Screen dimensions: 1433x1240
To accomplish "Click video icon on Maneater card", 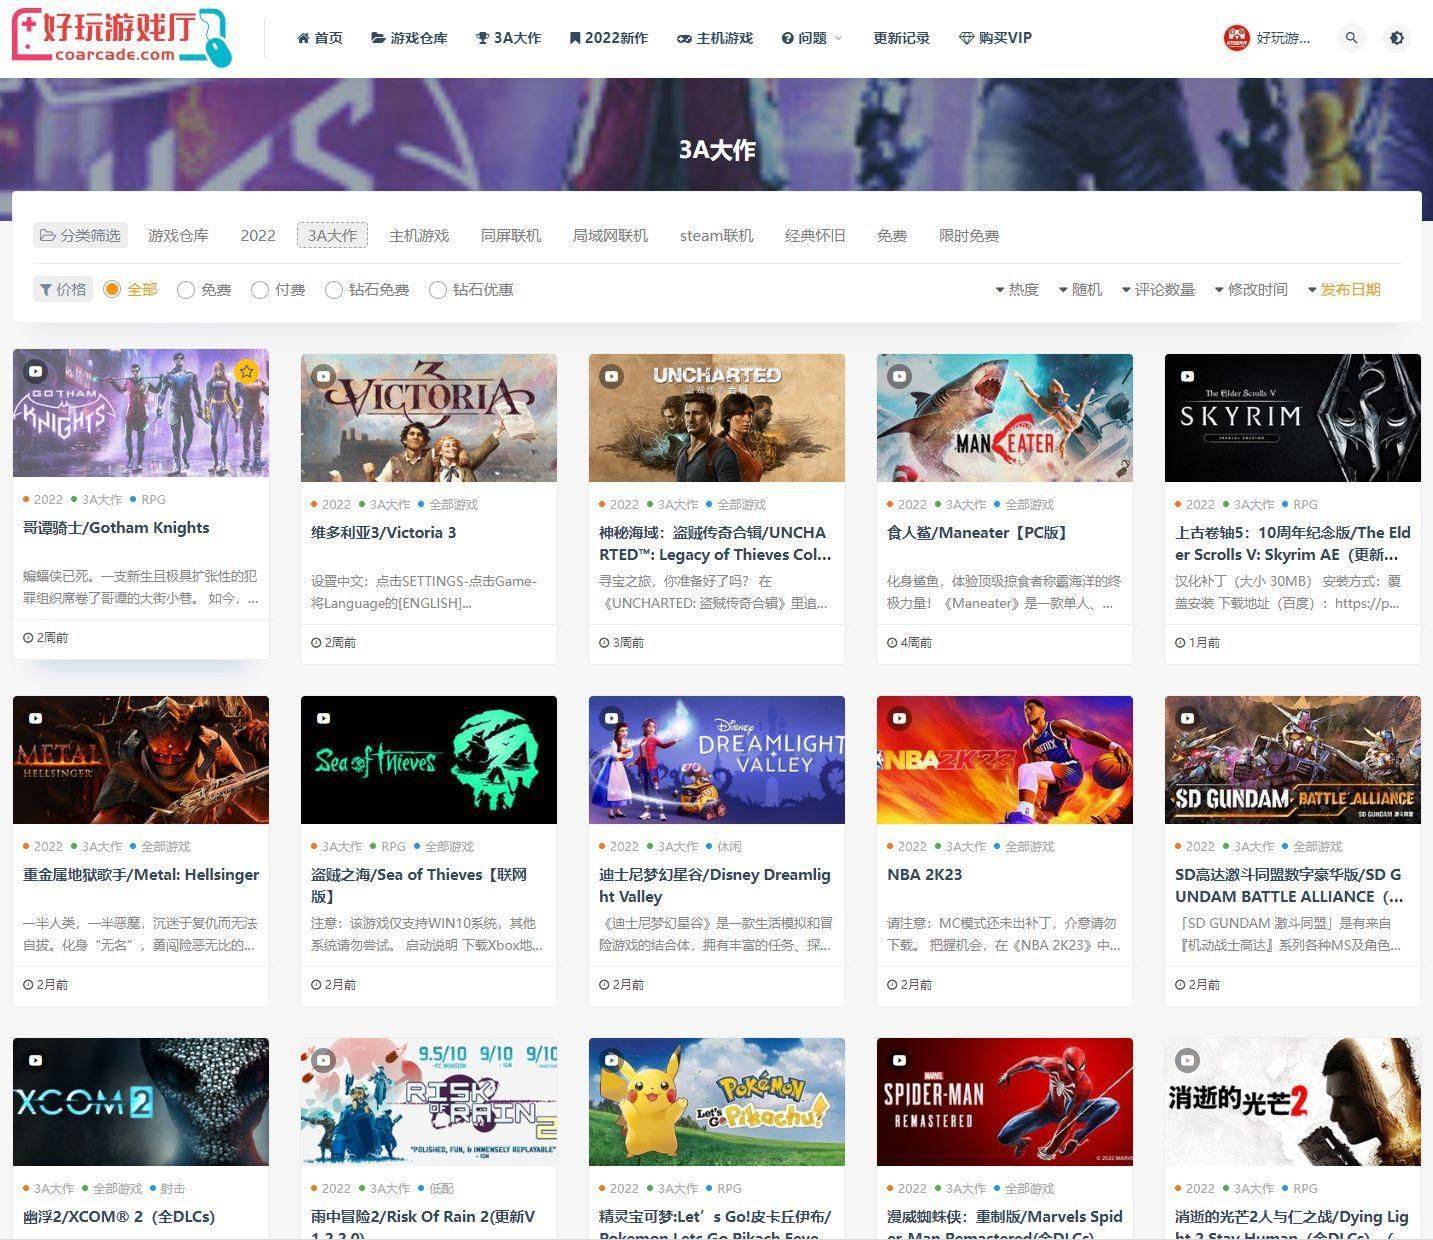I will [x=899, y=376].
